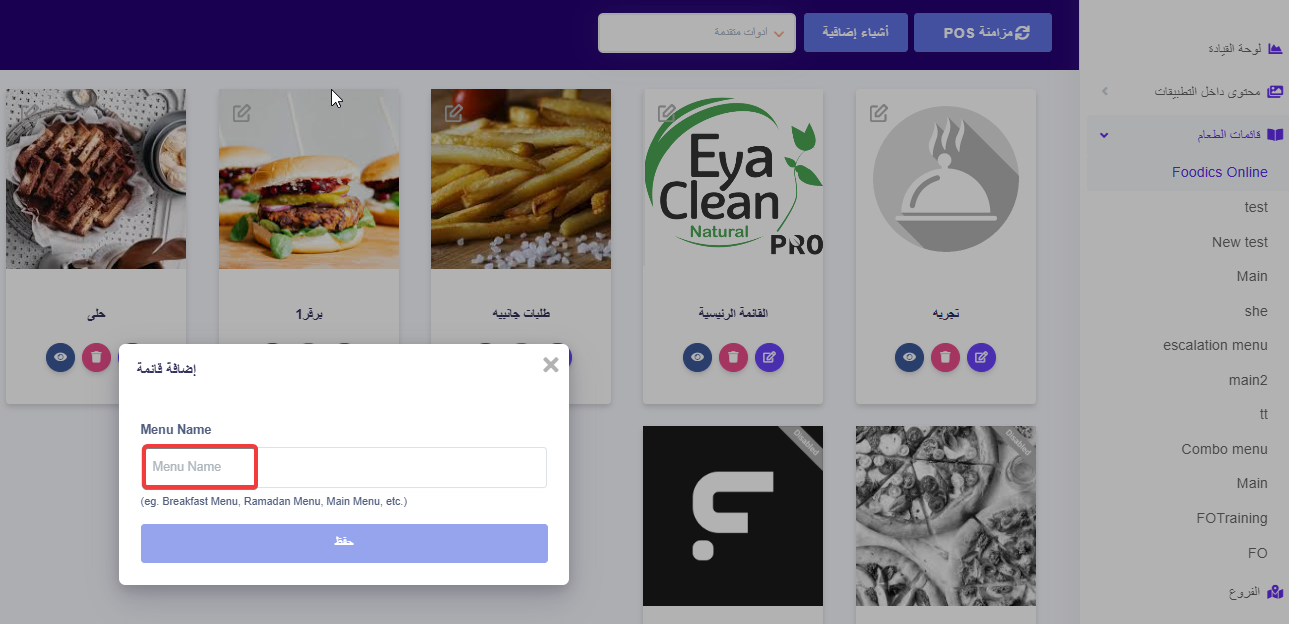Click image edit icon on burger thumbnail
Image resolution: width=1289 pixels, height=624 pixels.
(241, 113)
